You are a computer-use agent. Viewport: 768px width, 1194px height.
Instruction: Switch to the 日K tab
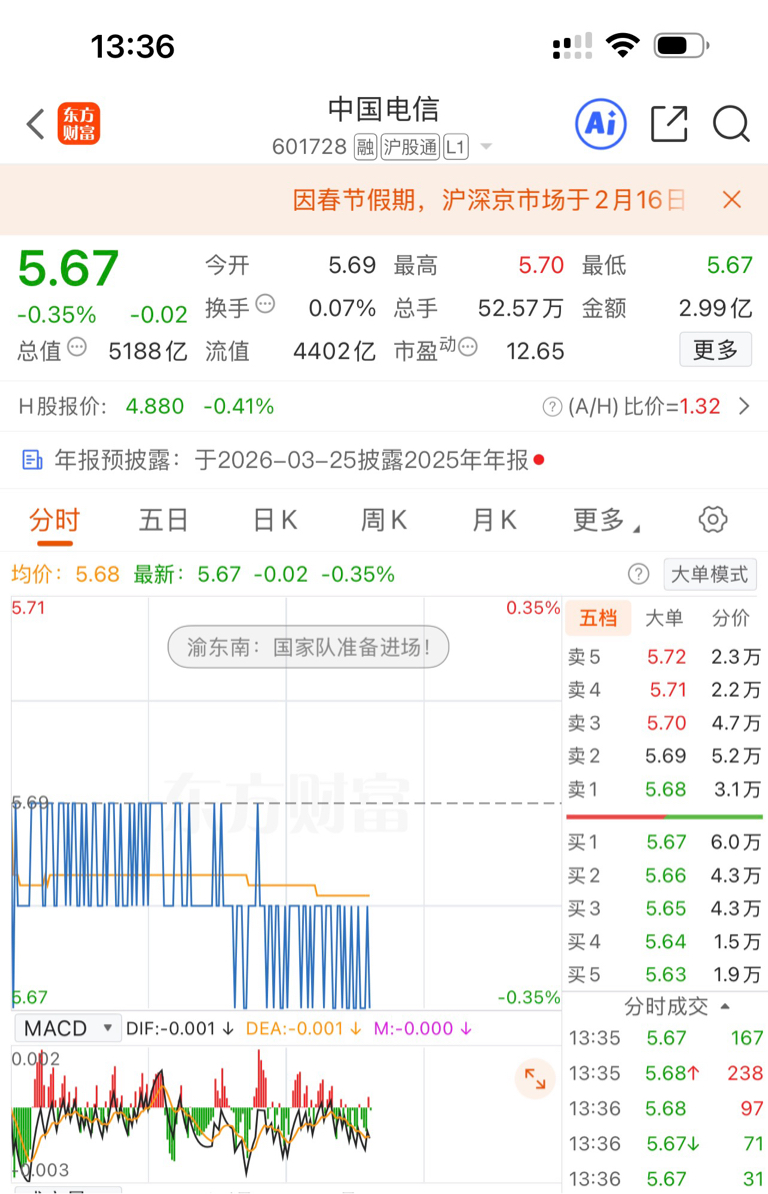pyautogui.click(x=275, y=521)
